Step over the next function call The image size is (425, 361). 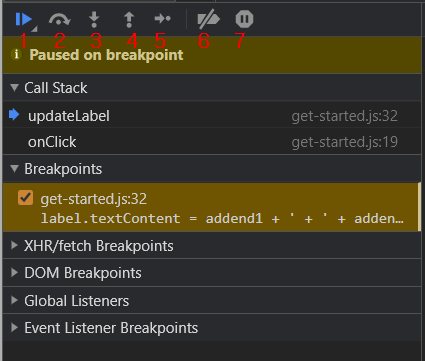click(59, 20)
